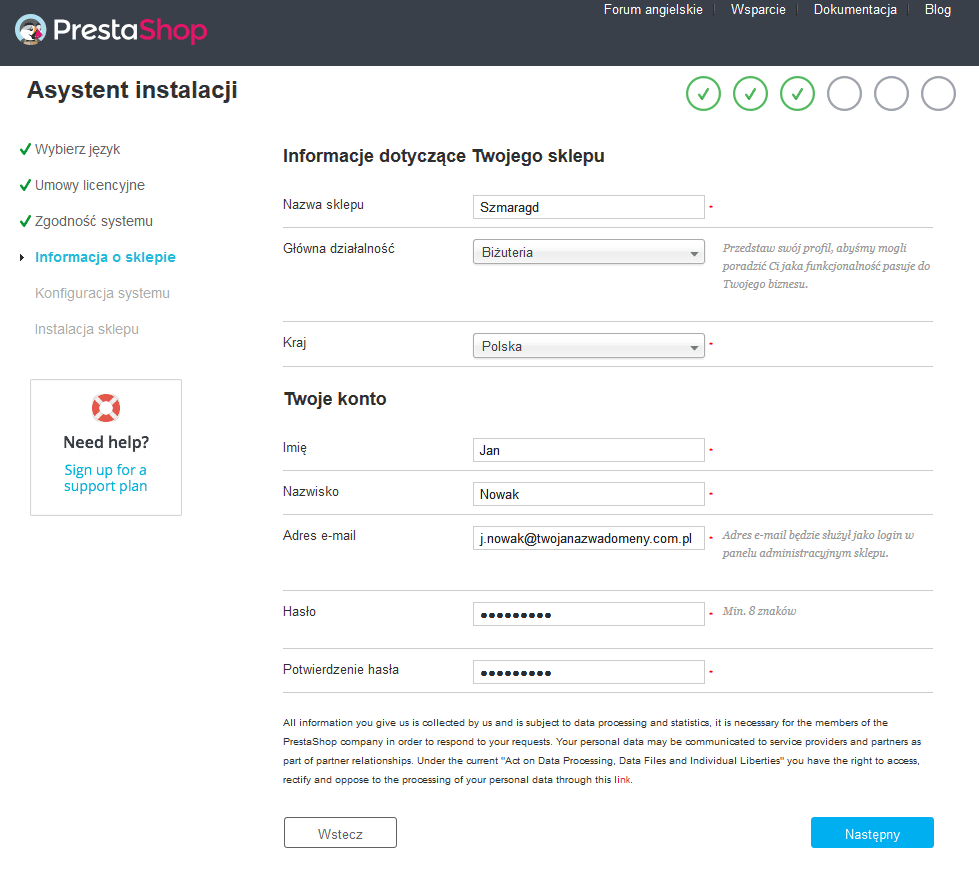Viewport: 979px width, 870px height.
Task: Click the red data processing link
Action: click(x=622, y=780)
